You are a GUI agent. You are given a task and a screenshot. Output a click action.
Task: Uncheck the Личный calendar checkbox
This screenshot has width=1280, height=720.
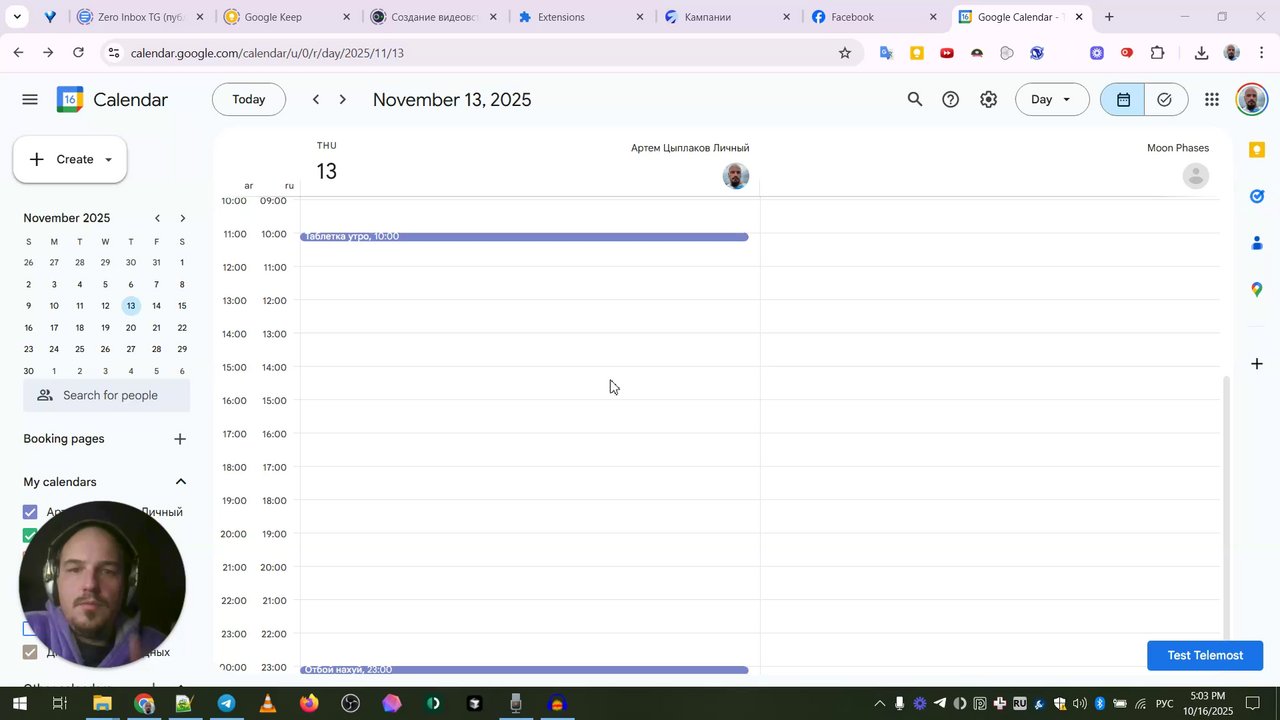click(x=30, y=512)
